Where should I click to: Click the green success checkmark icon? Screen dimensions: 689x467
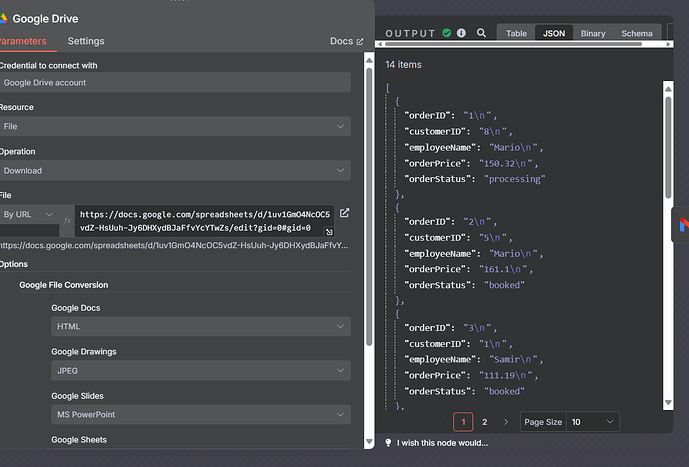[446, 33]
